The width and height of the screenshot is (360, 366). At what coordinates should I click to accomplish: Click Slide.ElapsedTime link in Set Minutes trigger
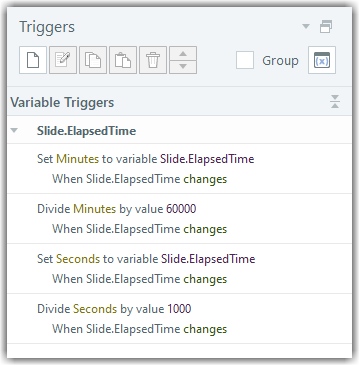[x=207, y=159]
